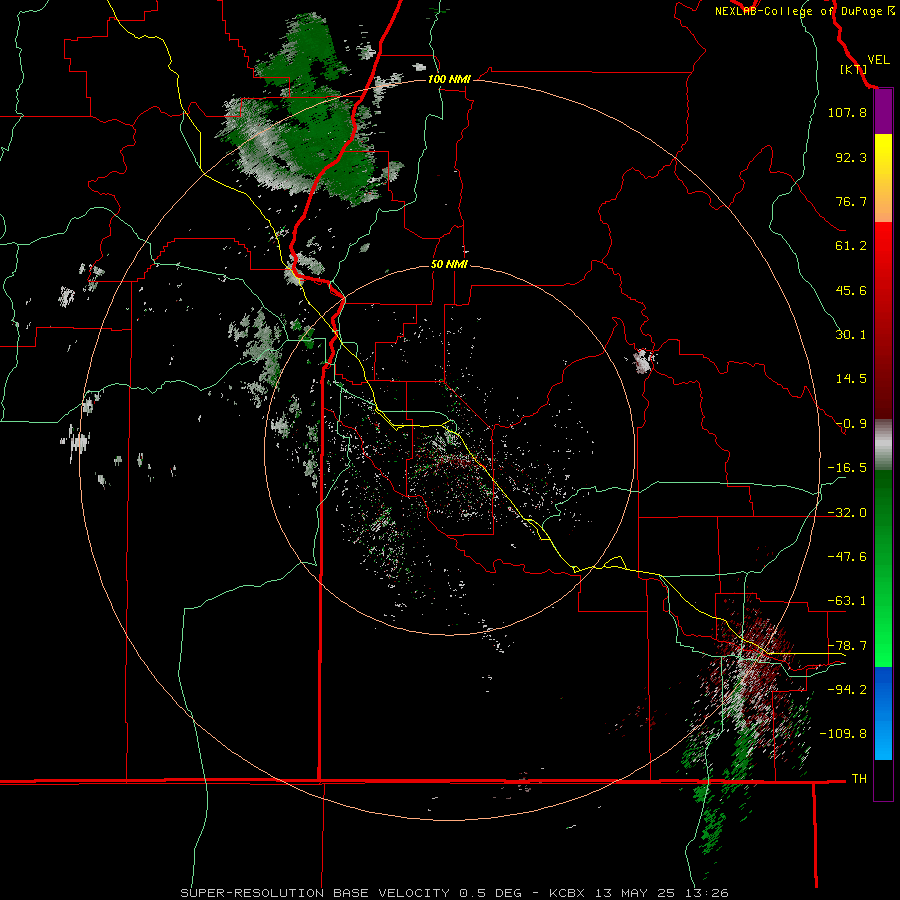Click the gray near-zero segment of the color bar
The width and height of the screenshot is (900, 900).
pos(883,445)
